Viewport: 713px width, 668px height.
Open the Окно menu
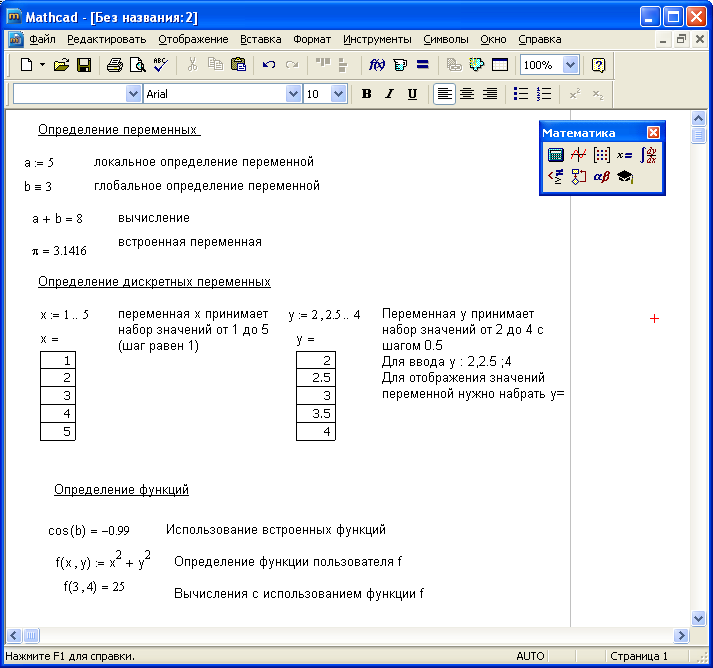point(493,40)
